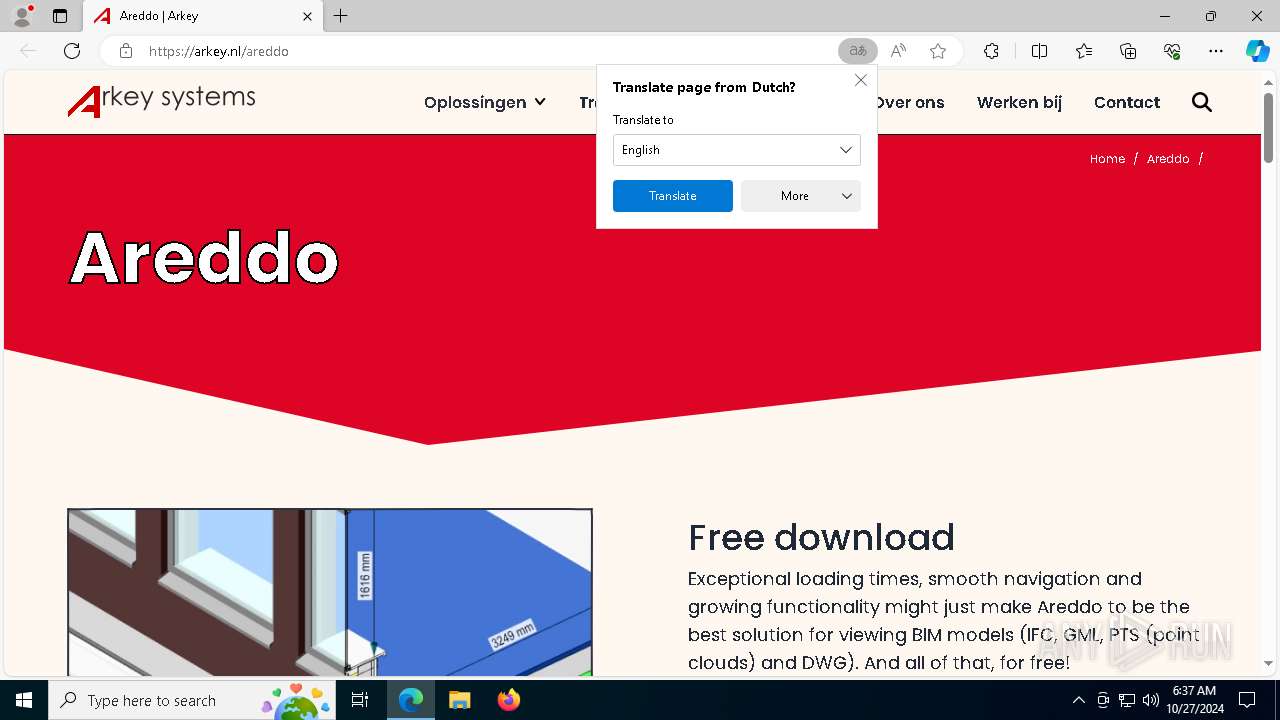Refresh the current page
1280x720 pixels.
(x=72, y=51)
